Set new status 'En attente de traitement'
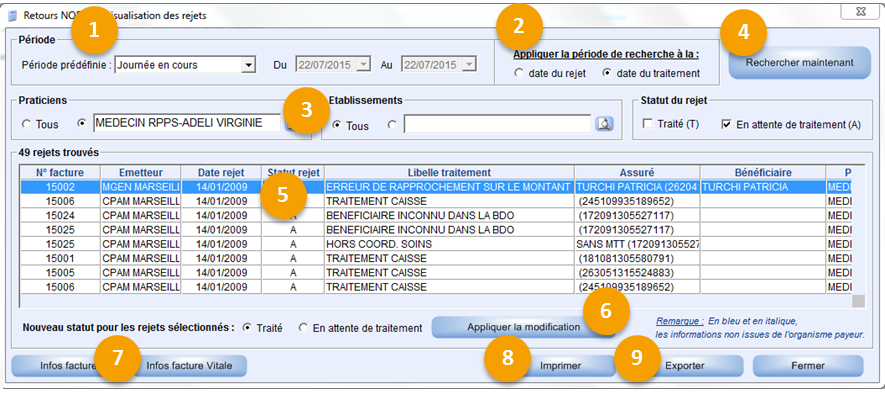The height and width of the screenshot is (396, 885). coord(303,327)
